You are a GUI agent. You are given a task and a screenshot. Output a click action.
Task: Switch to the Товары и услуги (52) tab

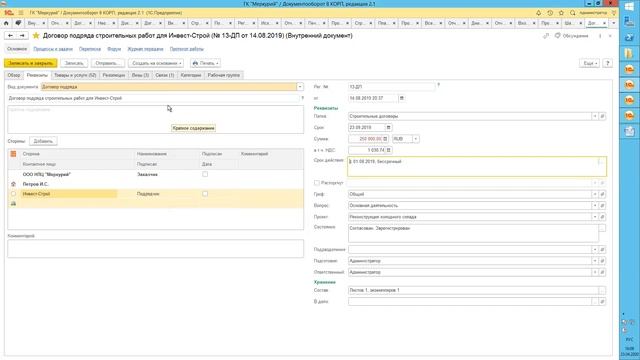pos(75,75)
